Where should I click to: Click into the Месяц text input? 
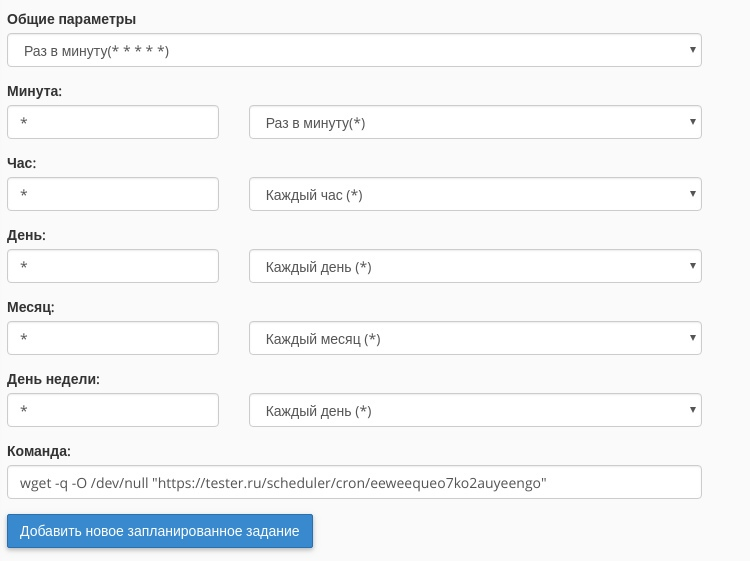113,338
